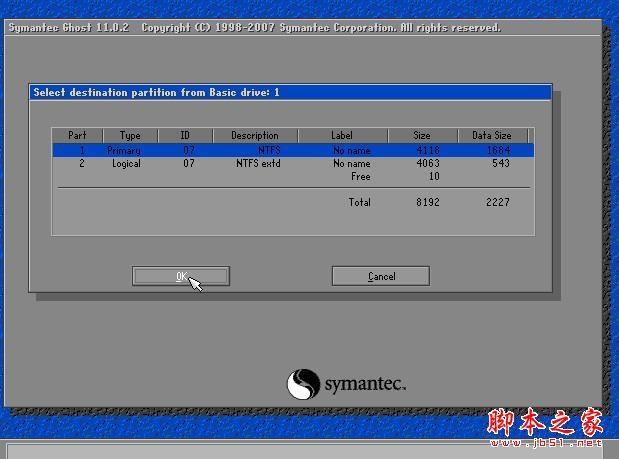Click the Total row showing 8192
Screen dimensions: 619x459
coord(429,202)
